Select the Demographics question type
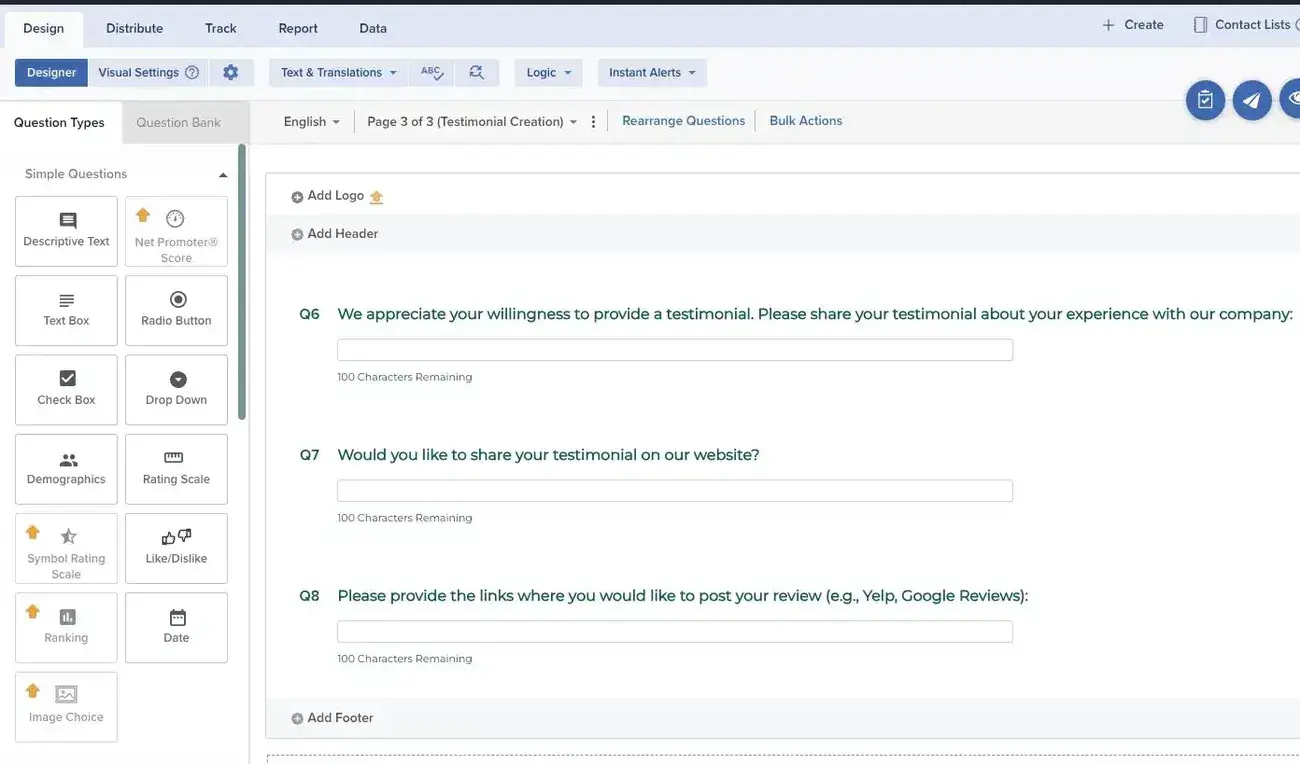 pyautogui.click(x=65, y=467)
